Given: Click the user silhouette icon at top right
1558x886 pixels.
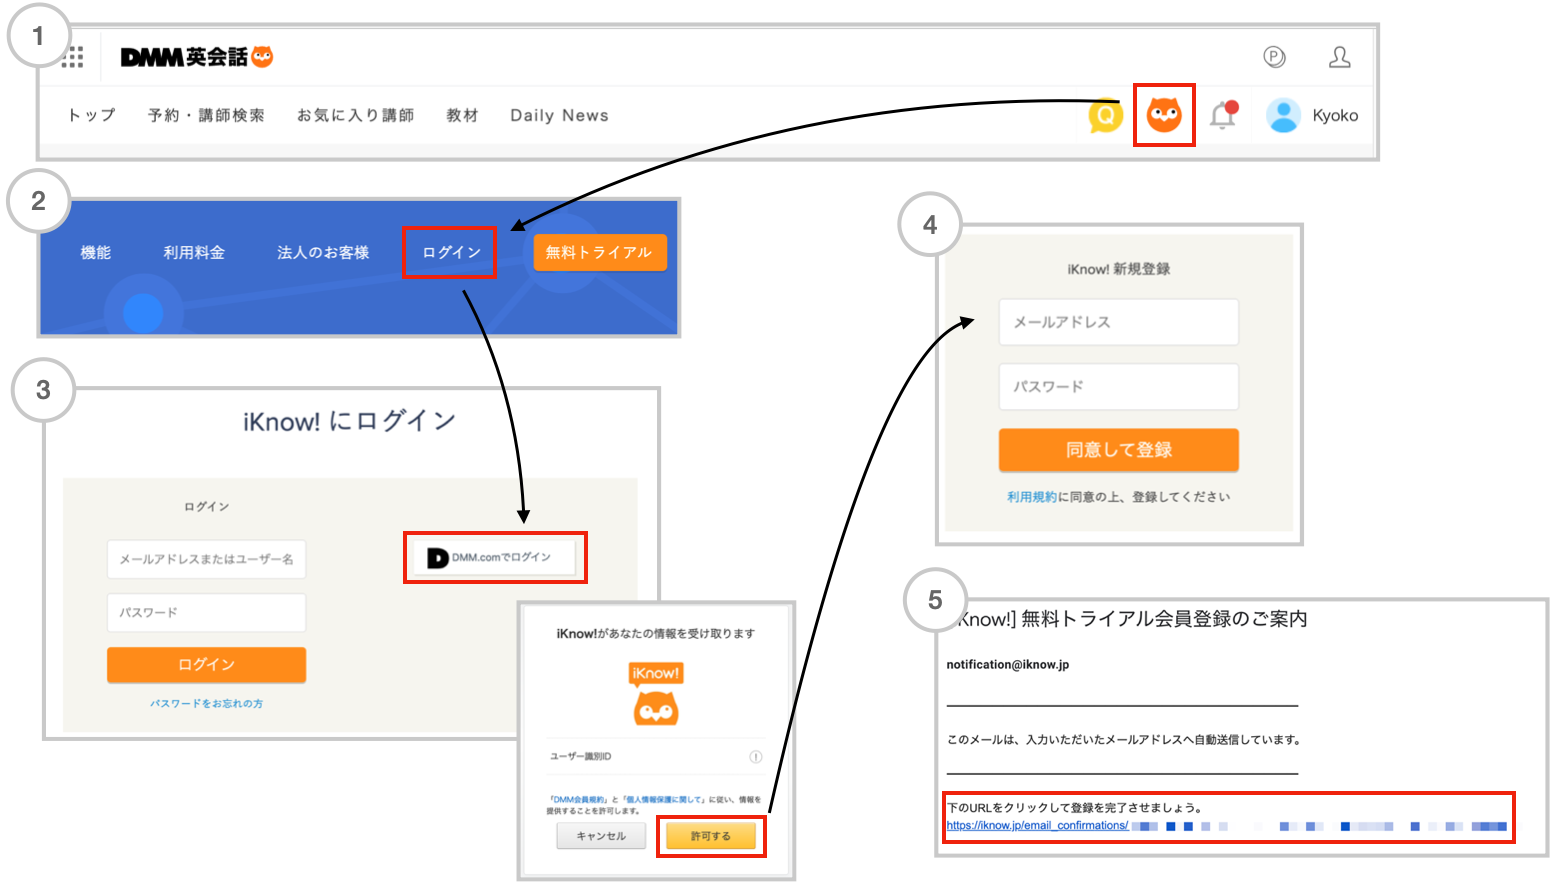Looking at the screenshot, I should tap(1340, 57).
